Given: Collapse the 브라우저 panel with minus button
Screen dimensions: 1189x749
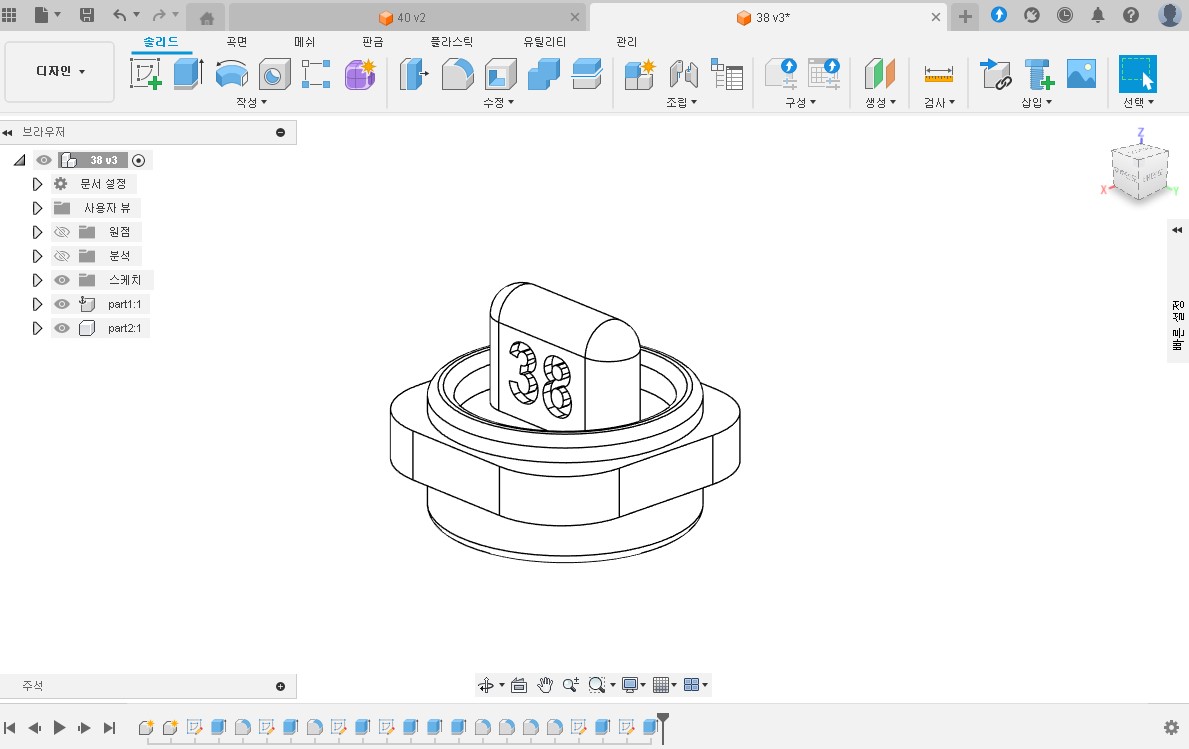Looking at the screenshot, I should (x=281, y=133).
